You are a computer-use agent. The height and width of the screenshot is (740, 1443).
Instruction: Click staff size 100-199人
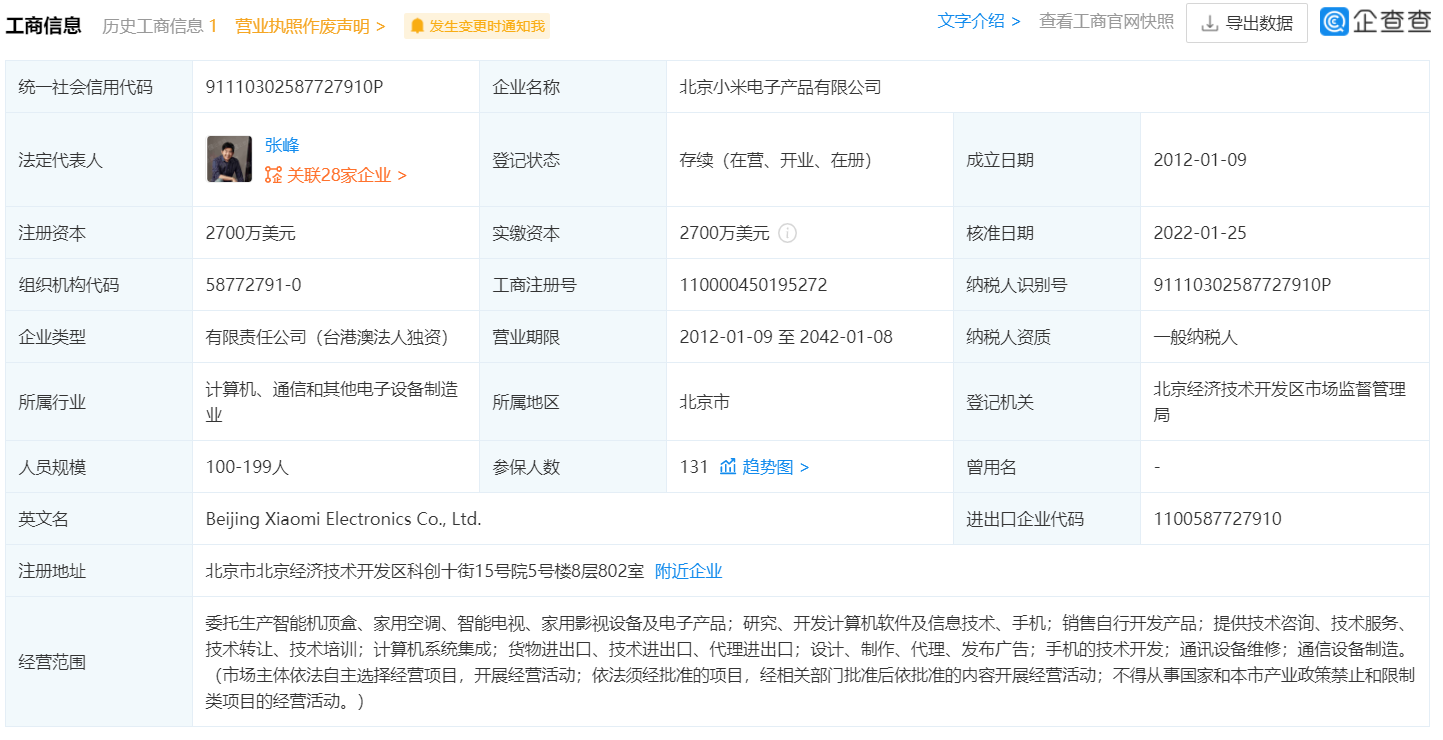tap(247, 467)
